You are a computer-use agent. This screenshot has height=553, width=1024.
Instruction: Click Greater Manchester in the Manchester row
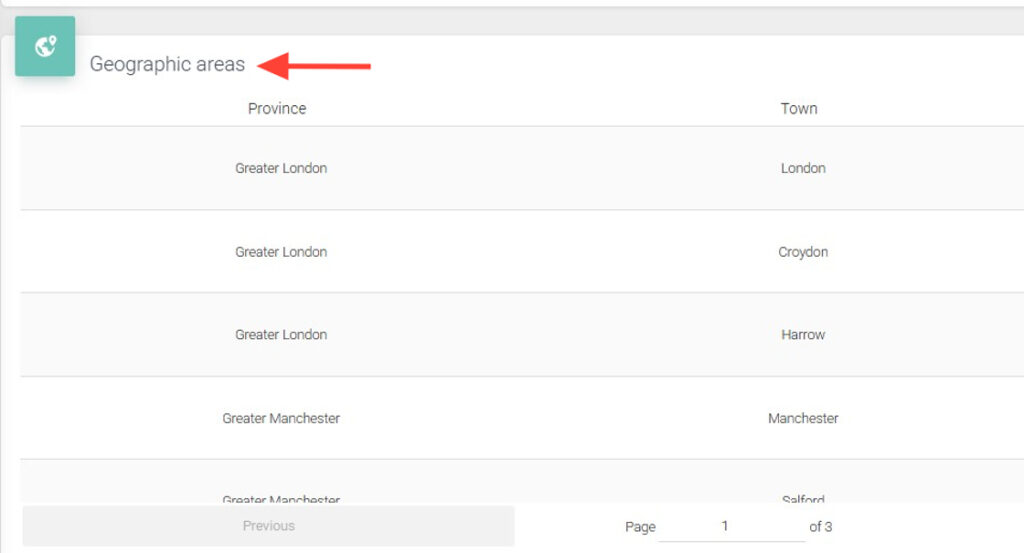tap(281, 418)
